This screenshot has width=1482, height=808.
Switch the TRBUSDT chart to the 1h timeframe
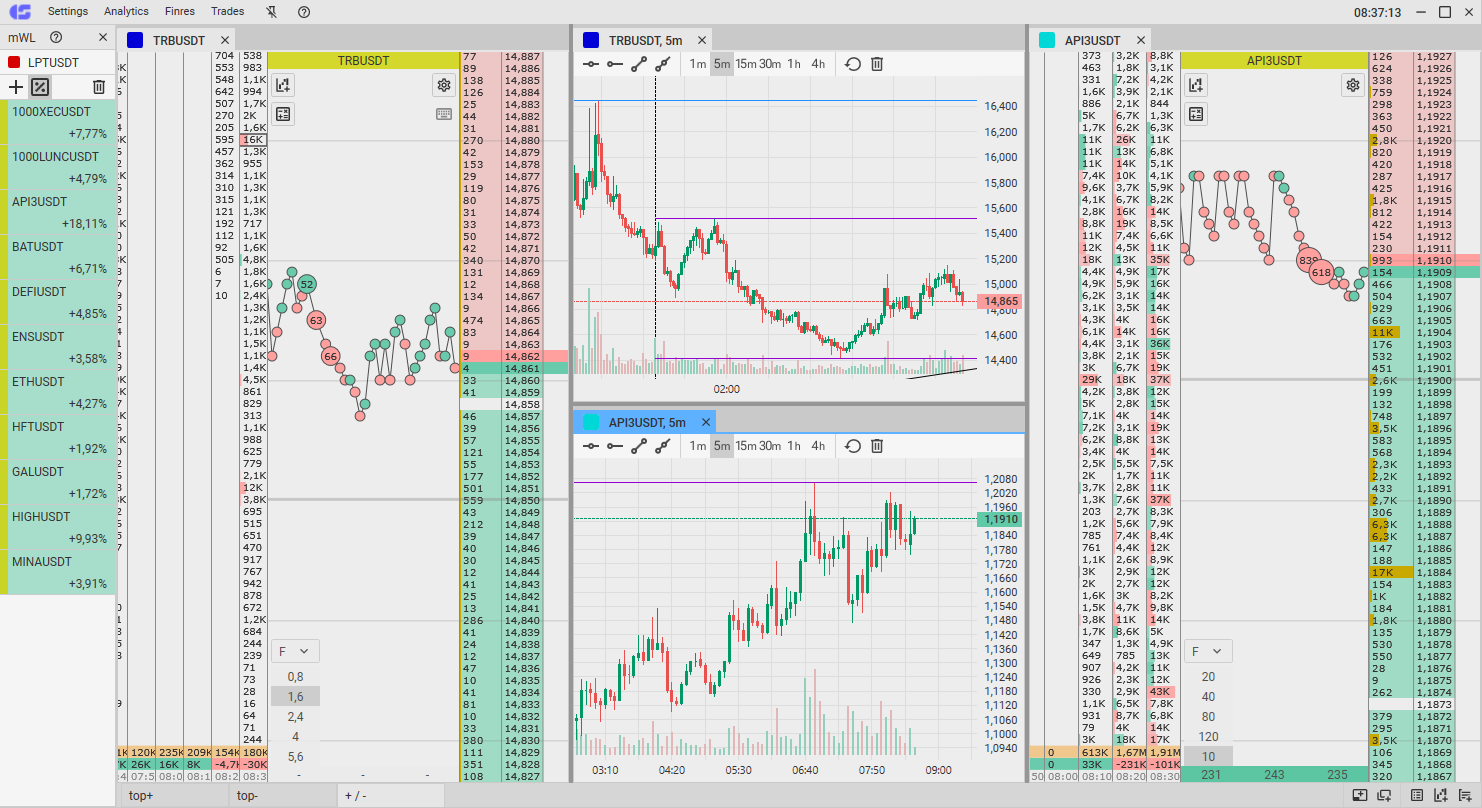(x=794, y=64)
